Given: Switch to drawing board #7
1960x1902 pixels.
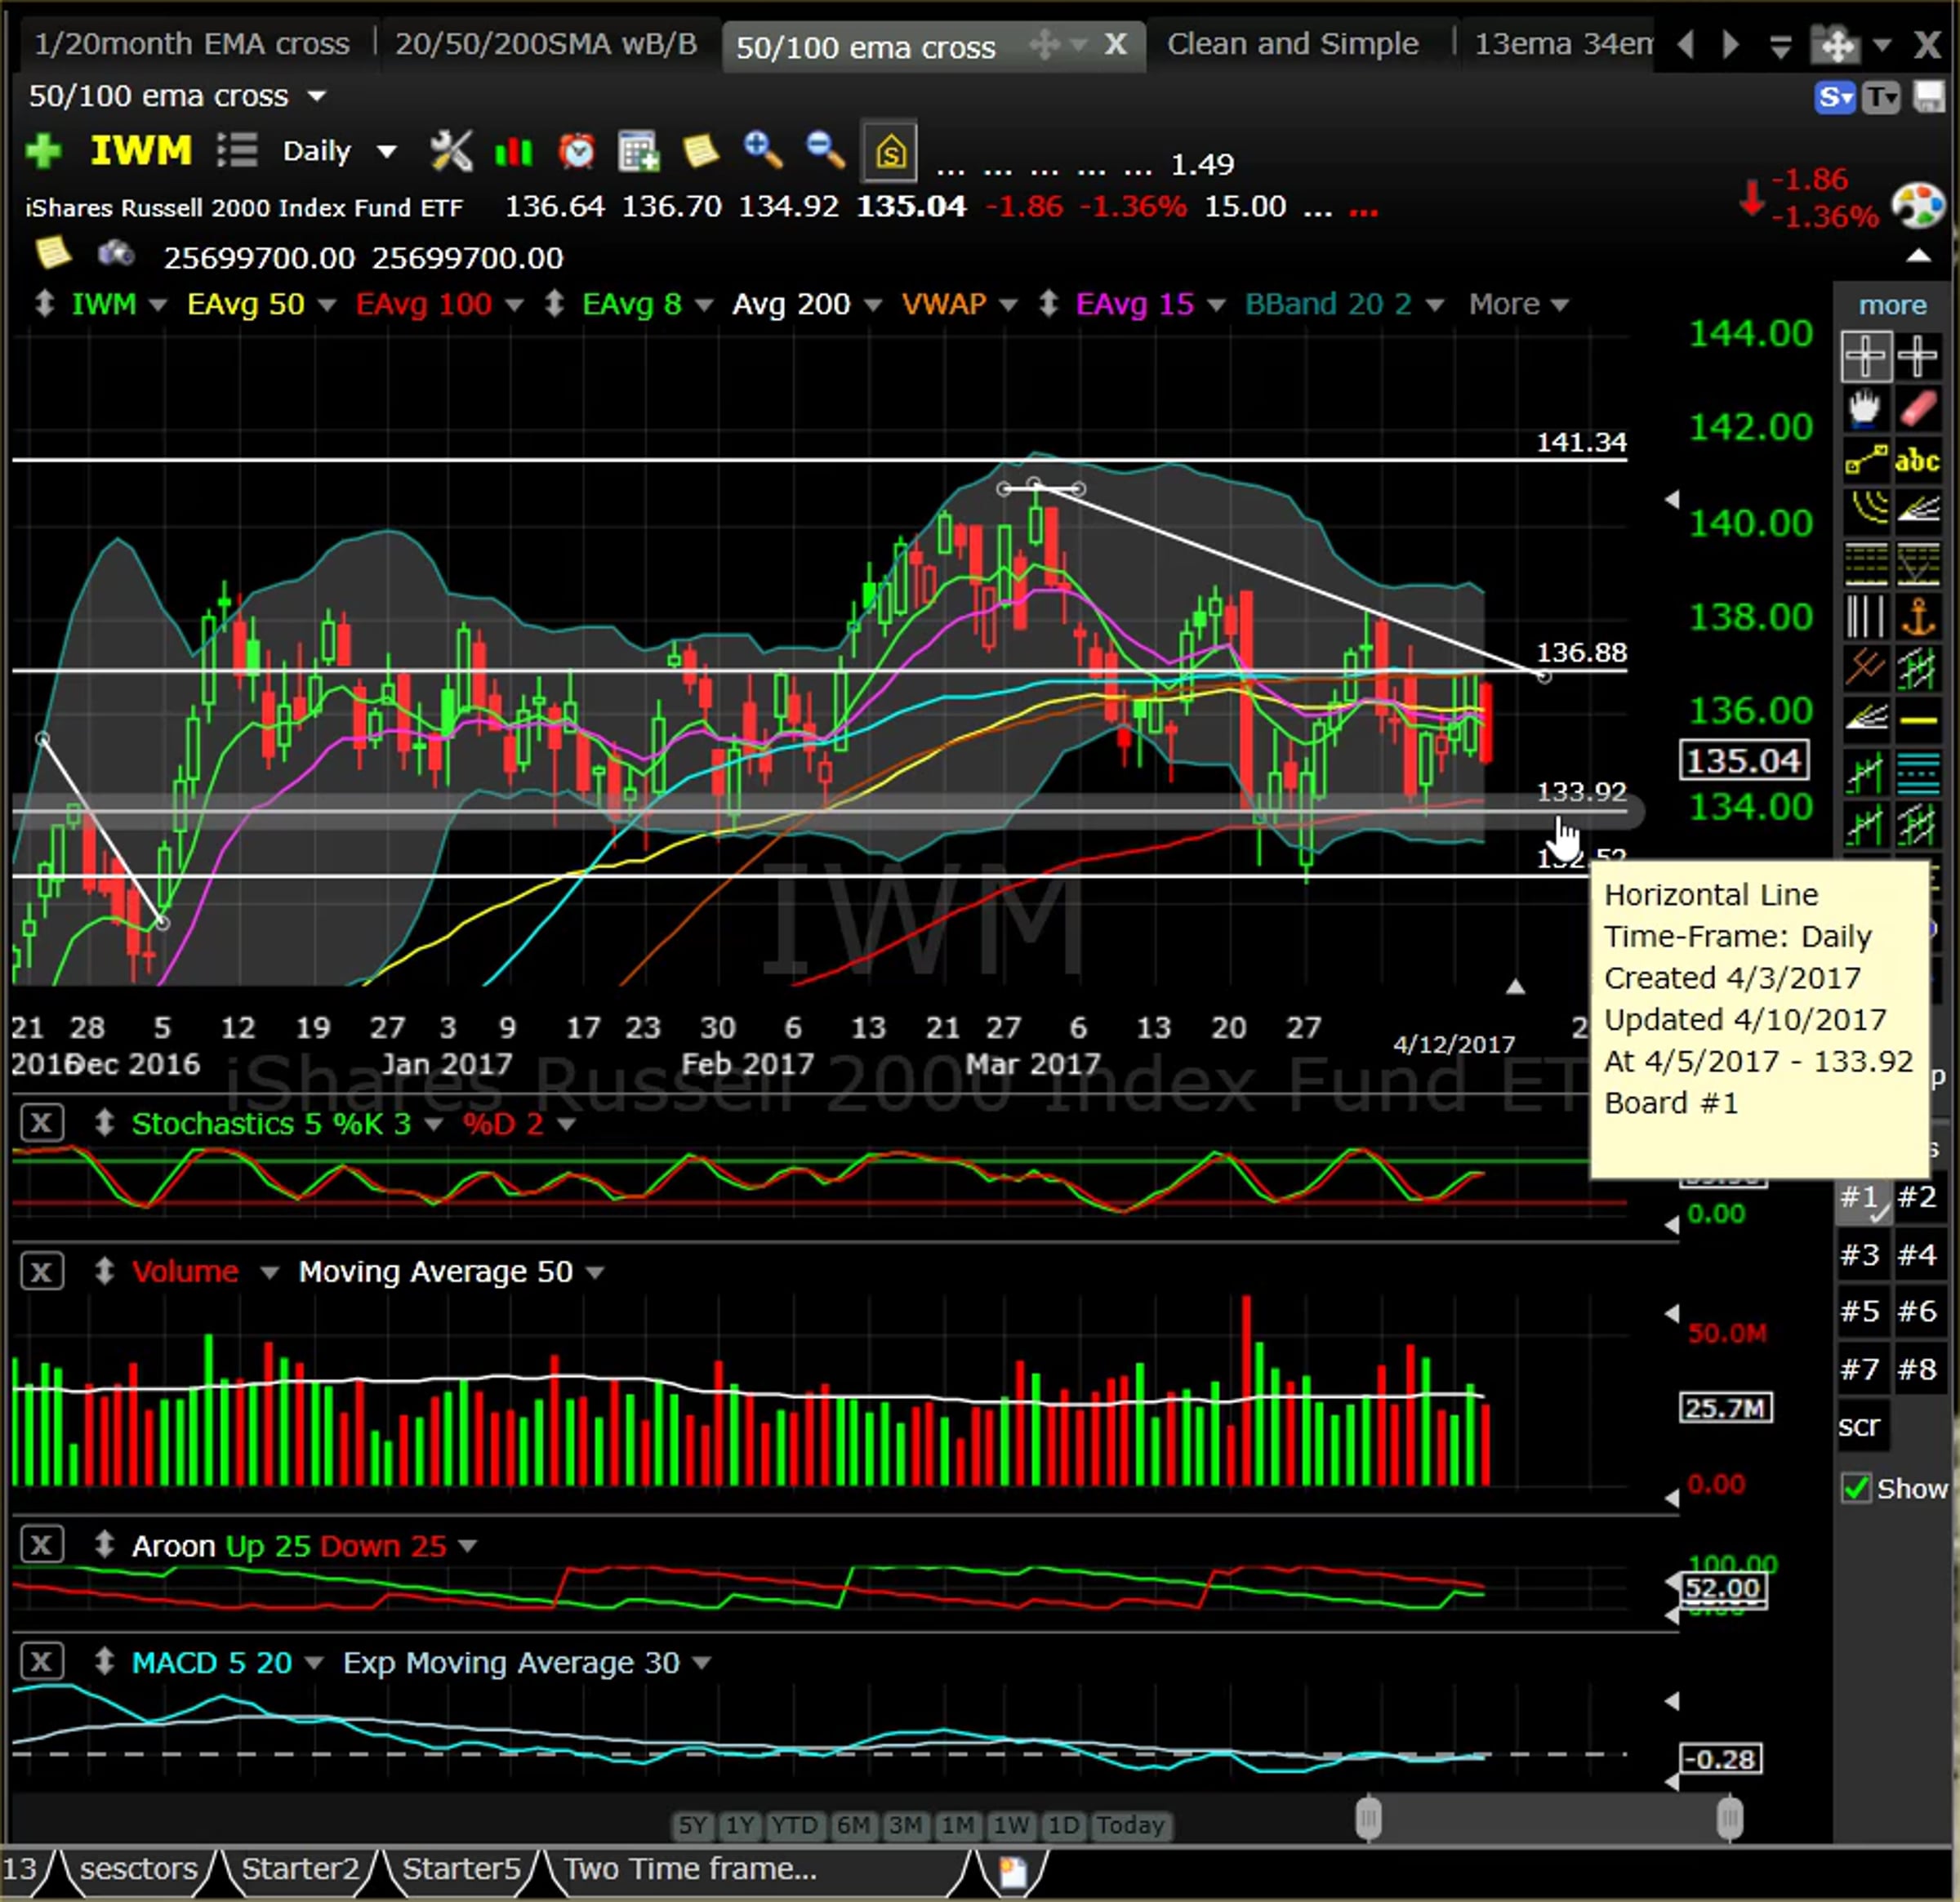Looking at the screenshot, I should pyautogui.click(x=1860, y=1369).
